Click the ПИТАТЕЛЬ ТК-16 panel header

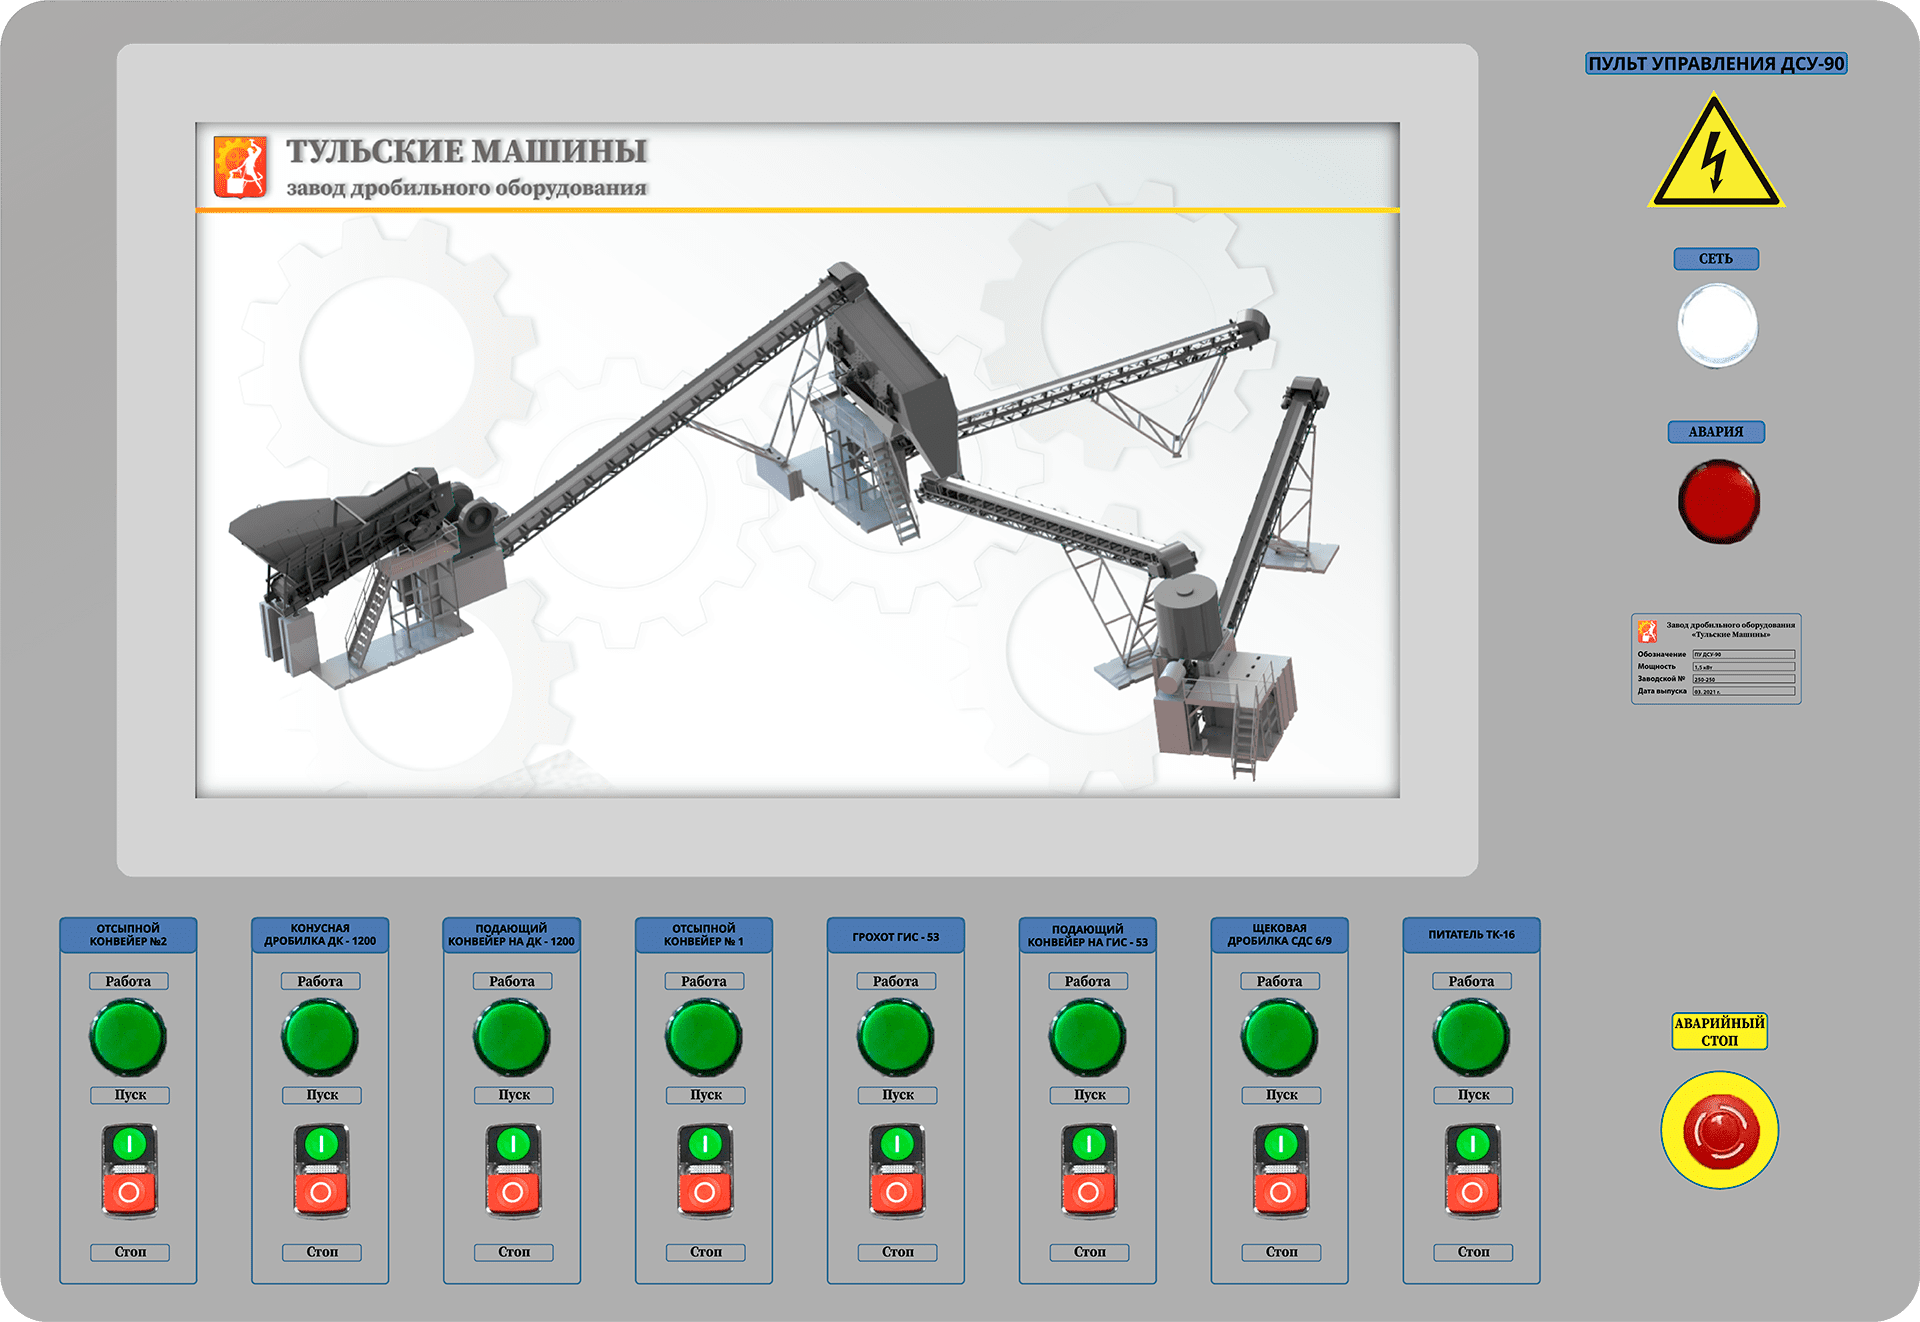(1471, 935)
